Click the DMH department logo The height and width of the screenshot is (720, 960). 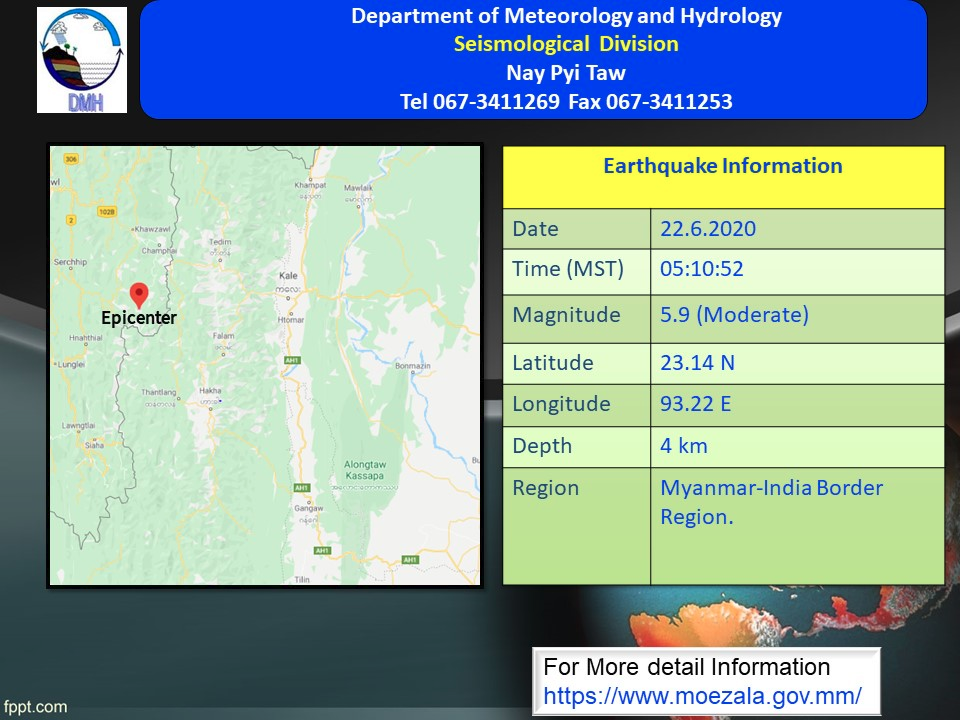click(82, 60)
